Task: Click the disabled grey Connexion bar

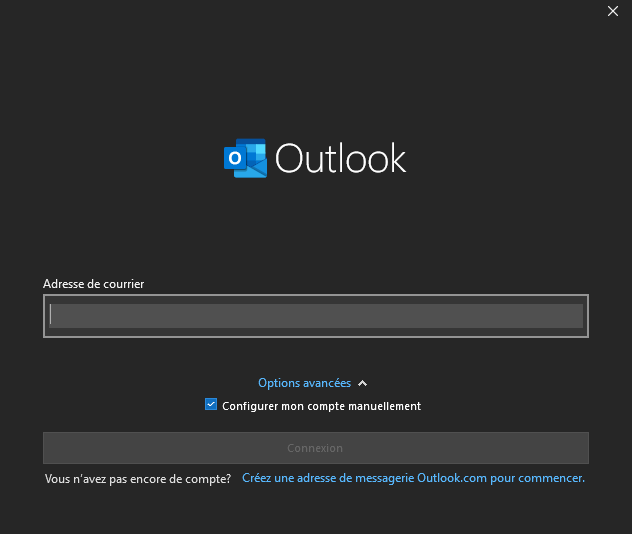Action: [x=316, y=448]
